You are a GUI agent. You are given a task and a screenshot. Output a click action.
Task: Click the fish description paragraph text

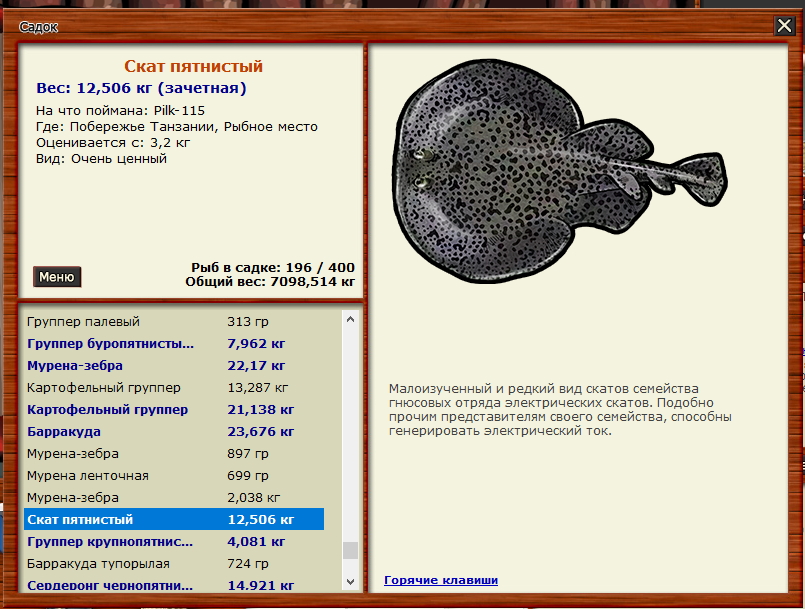(x=560, y=410)
